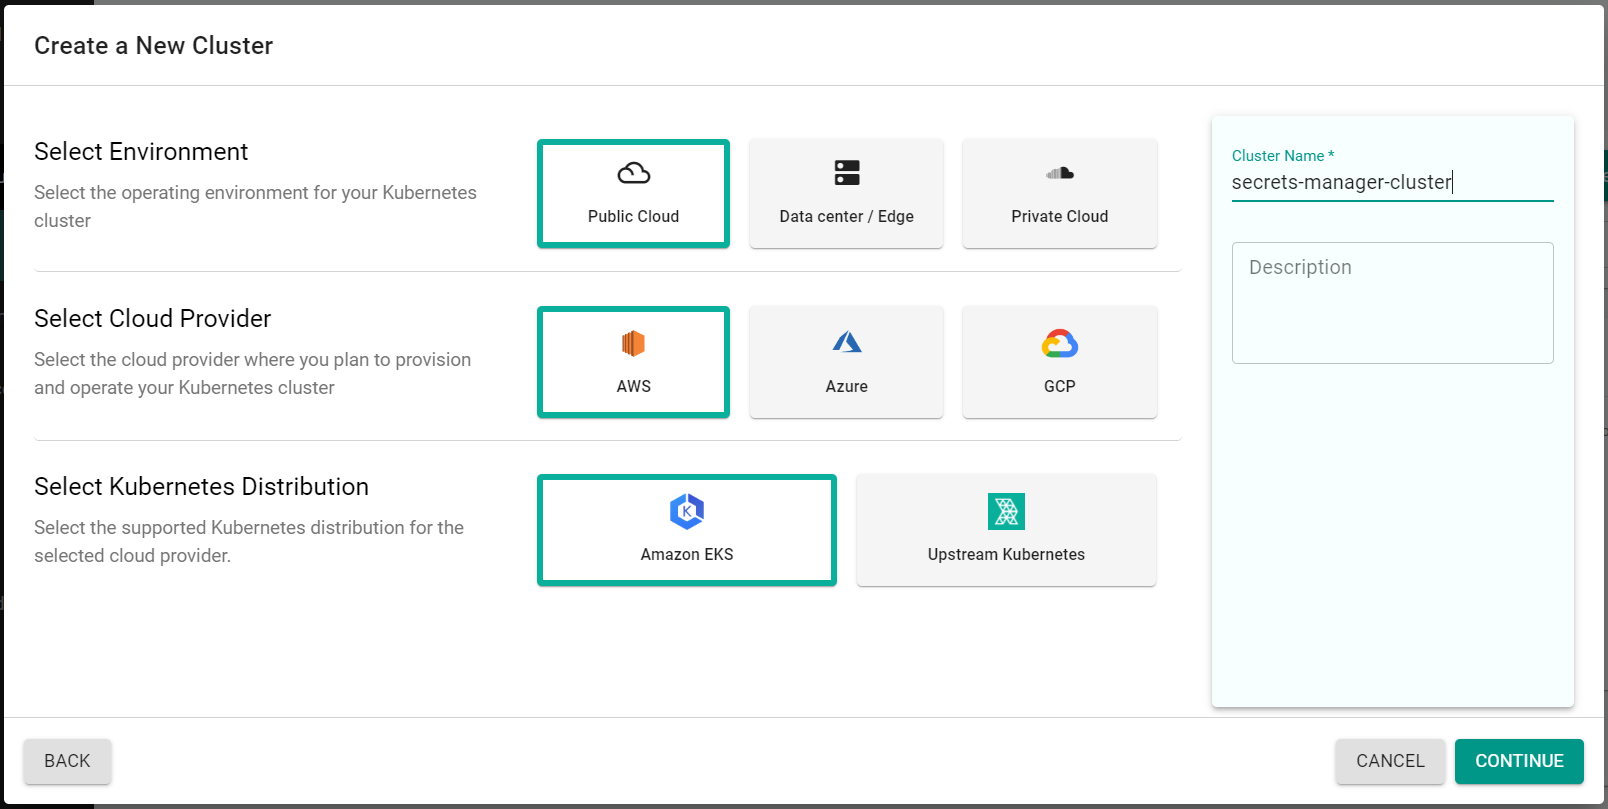Cancel cluster creation
The width and height of the screenshot is (1608, 809).
click(x=1390, y=761)
